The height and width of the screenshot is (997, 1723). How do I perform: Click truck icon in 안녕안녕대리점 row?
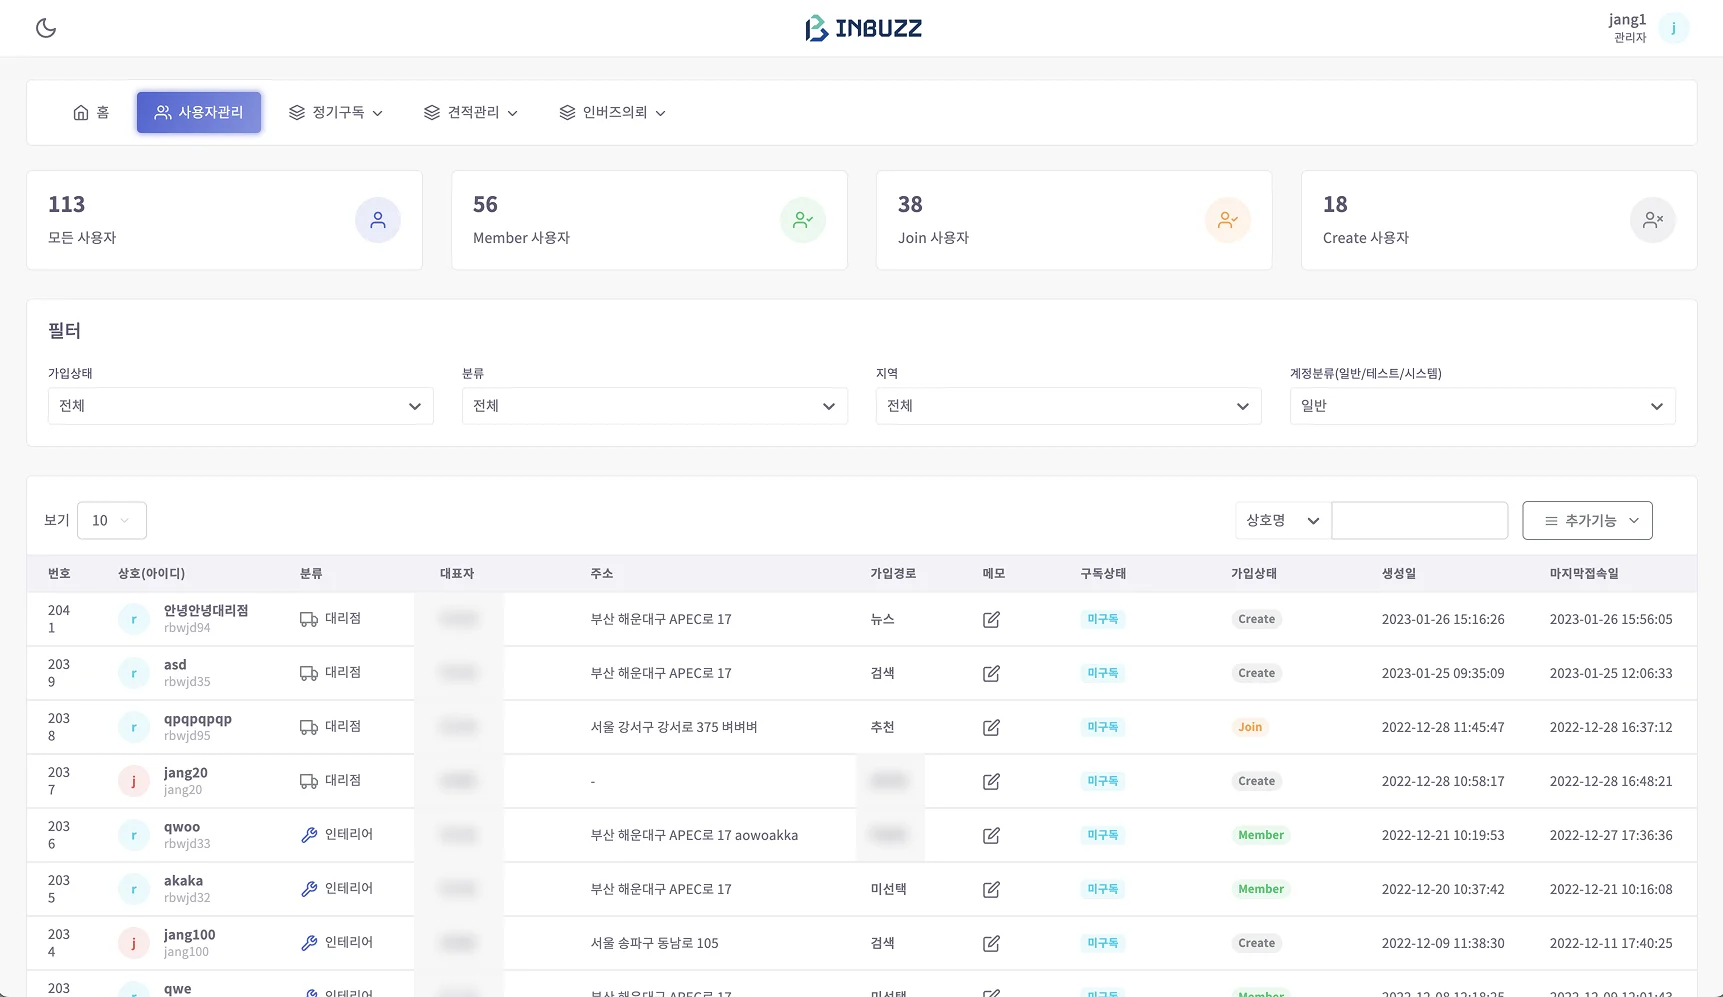pyautogui.click(x=309, y=619)
